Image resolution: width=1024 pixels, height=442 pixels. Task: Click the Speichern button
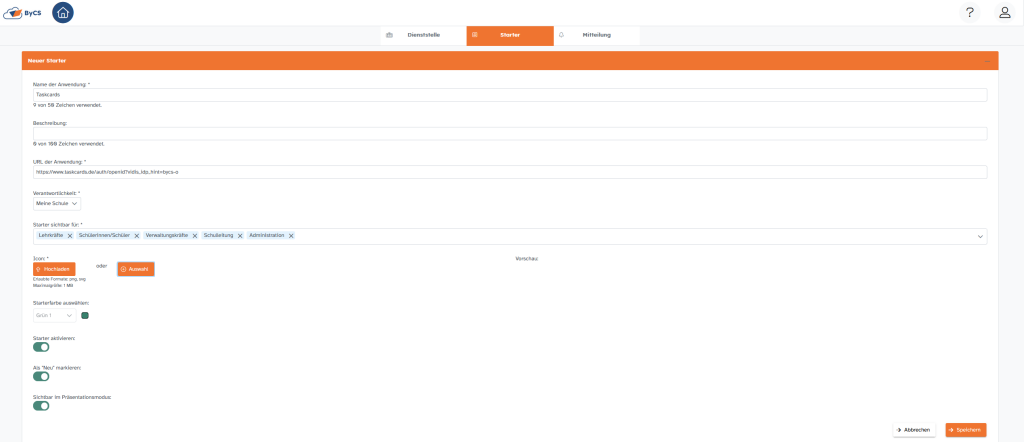point(965,430)
